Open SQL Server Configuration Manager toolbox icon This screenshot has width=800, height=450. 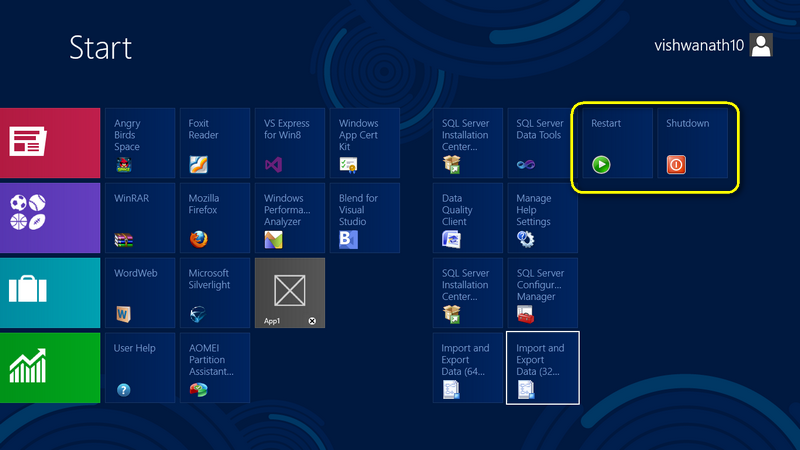point(526,314)
